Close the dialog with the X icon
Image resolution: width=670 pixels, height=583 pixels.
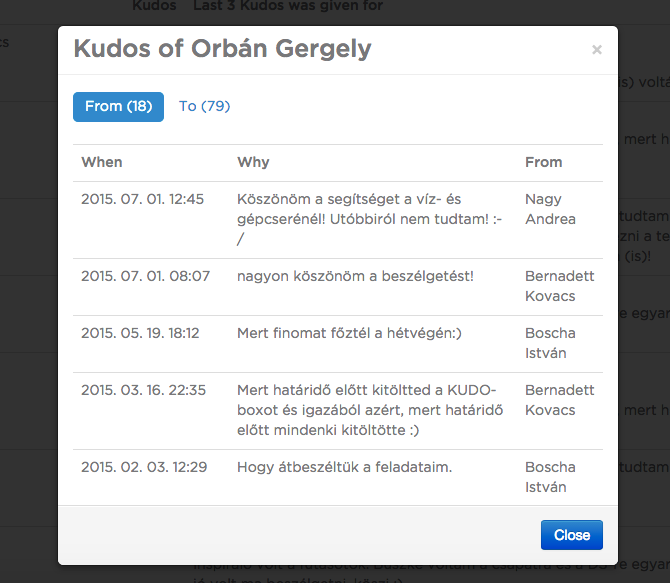(x=597, y=50)
